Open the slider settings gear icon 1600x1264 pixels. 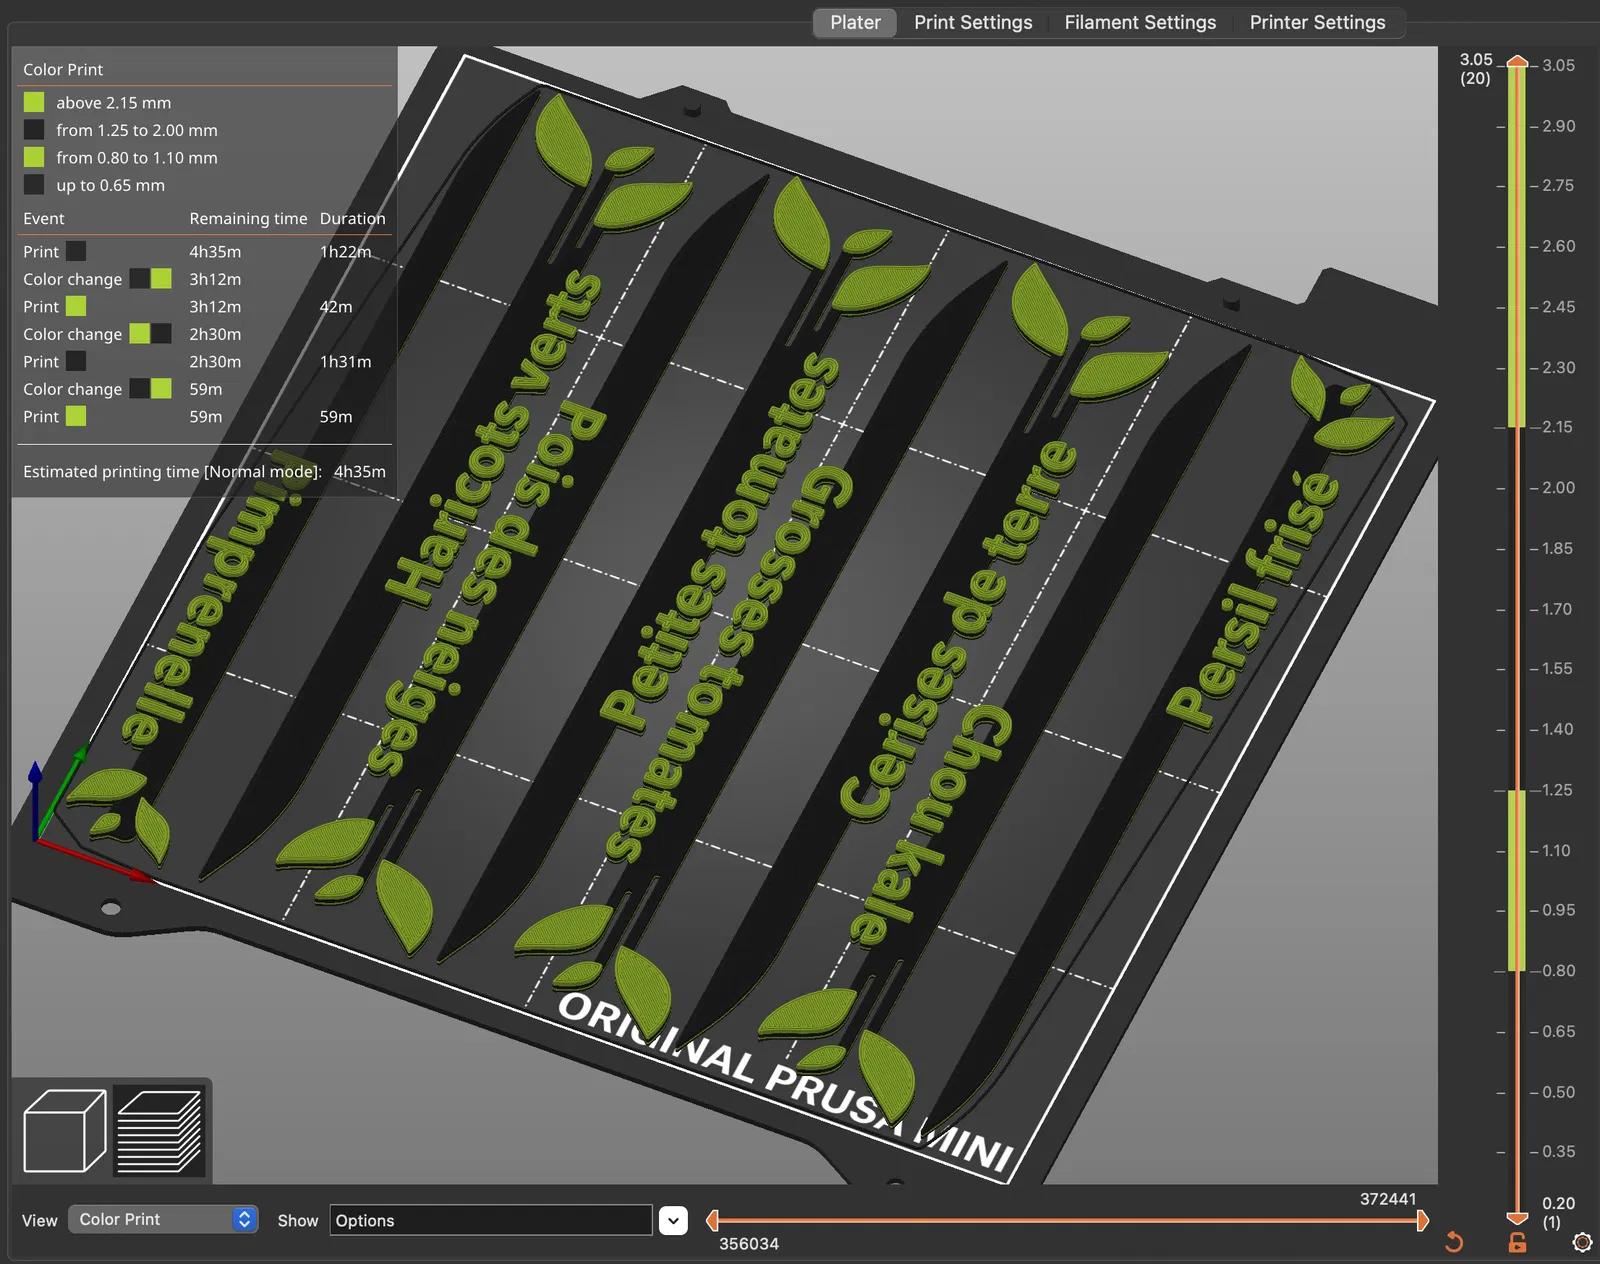[x=1582, y=1242]
